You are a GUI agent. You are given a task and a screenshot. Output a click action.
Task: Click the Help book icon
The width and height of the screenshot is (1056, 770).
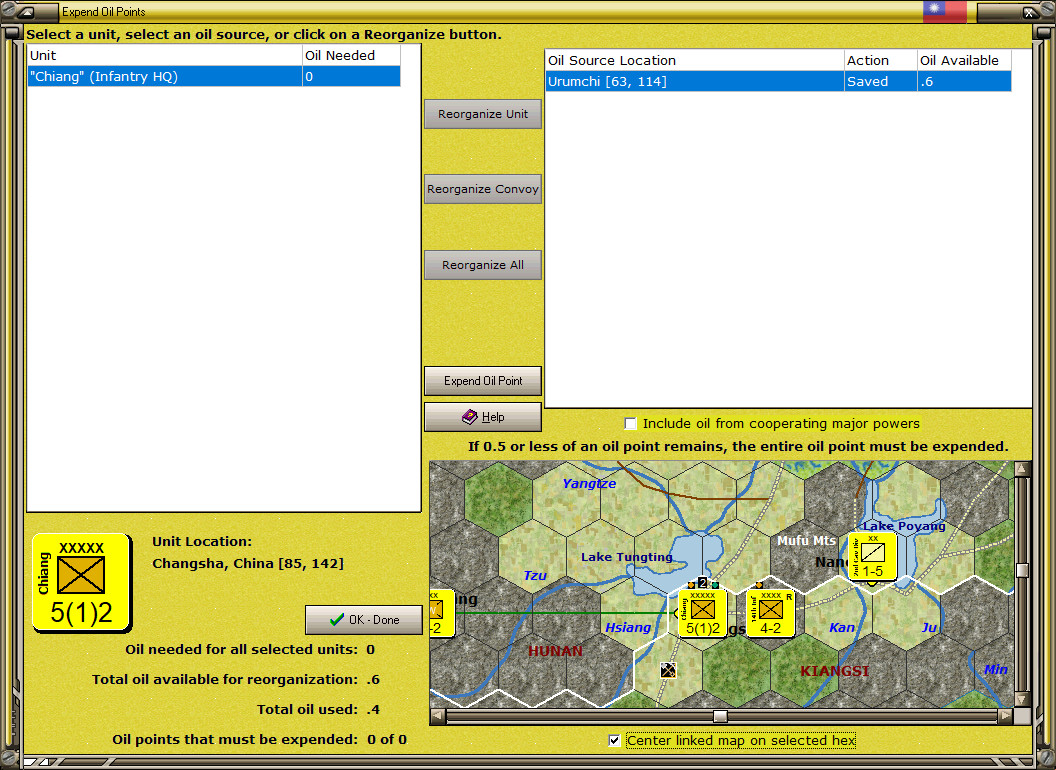469,417
